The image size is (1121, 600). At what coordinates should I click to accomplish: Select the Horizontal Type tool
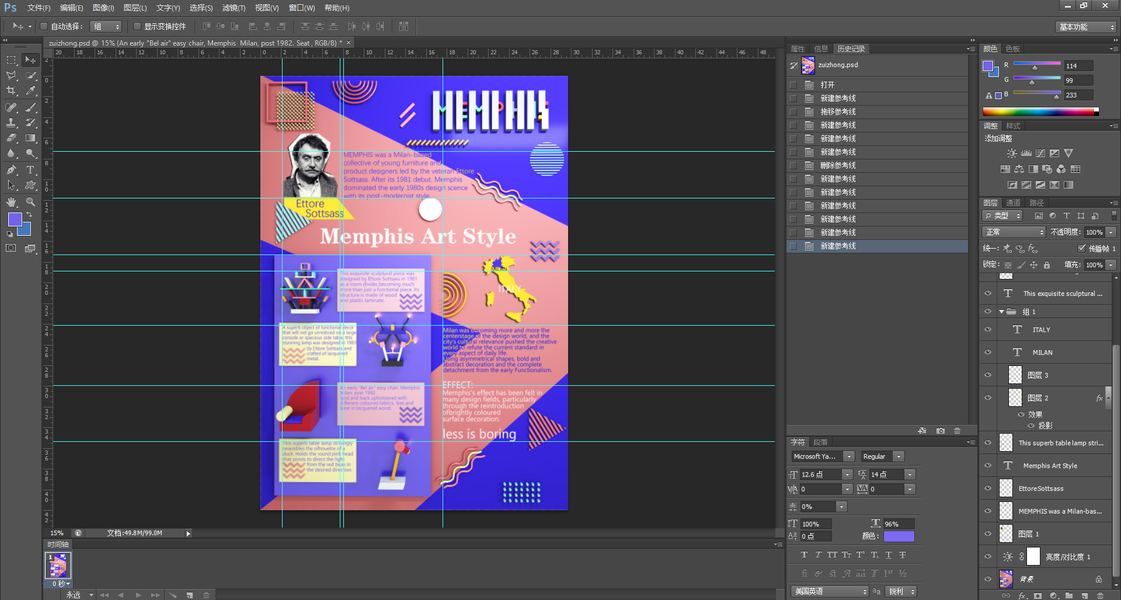pyautogui.click(x=30, y=169)
